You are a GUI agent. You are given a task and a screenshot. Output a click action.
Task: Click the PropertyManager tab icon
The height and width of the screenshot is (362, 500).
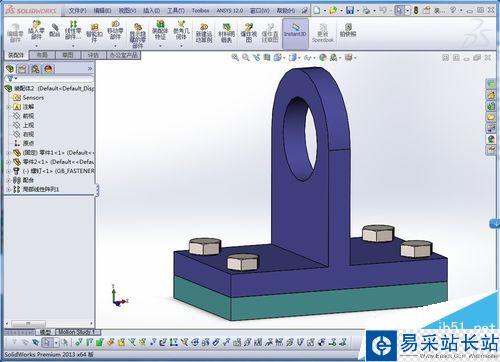[x=22, y=69]
